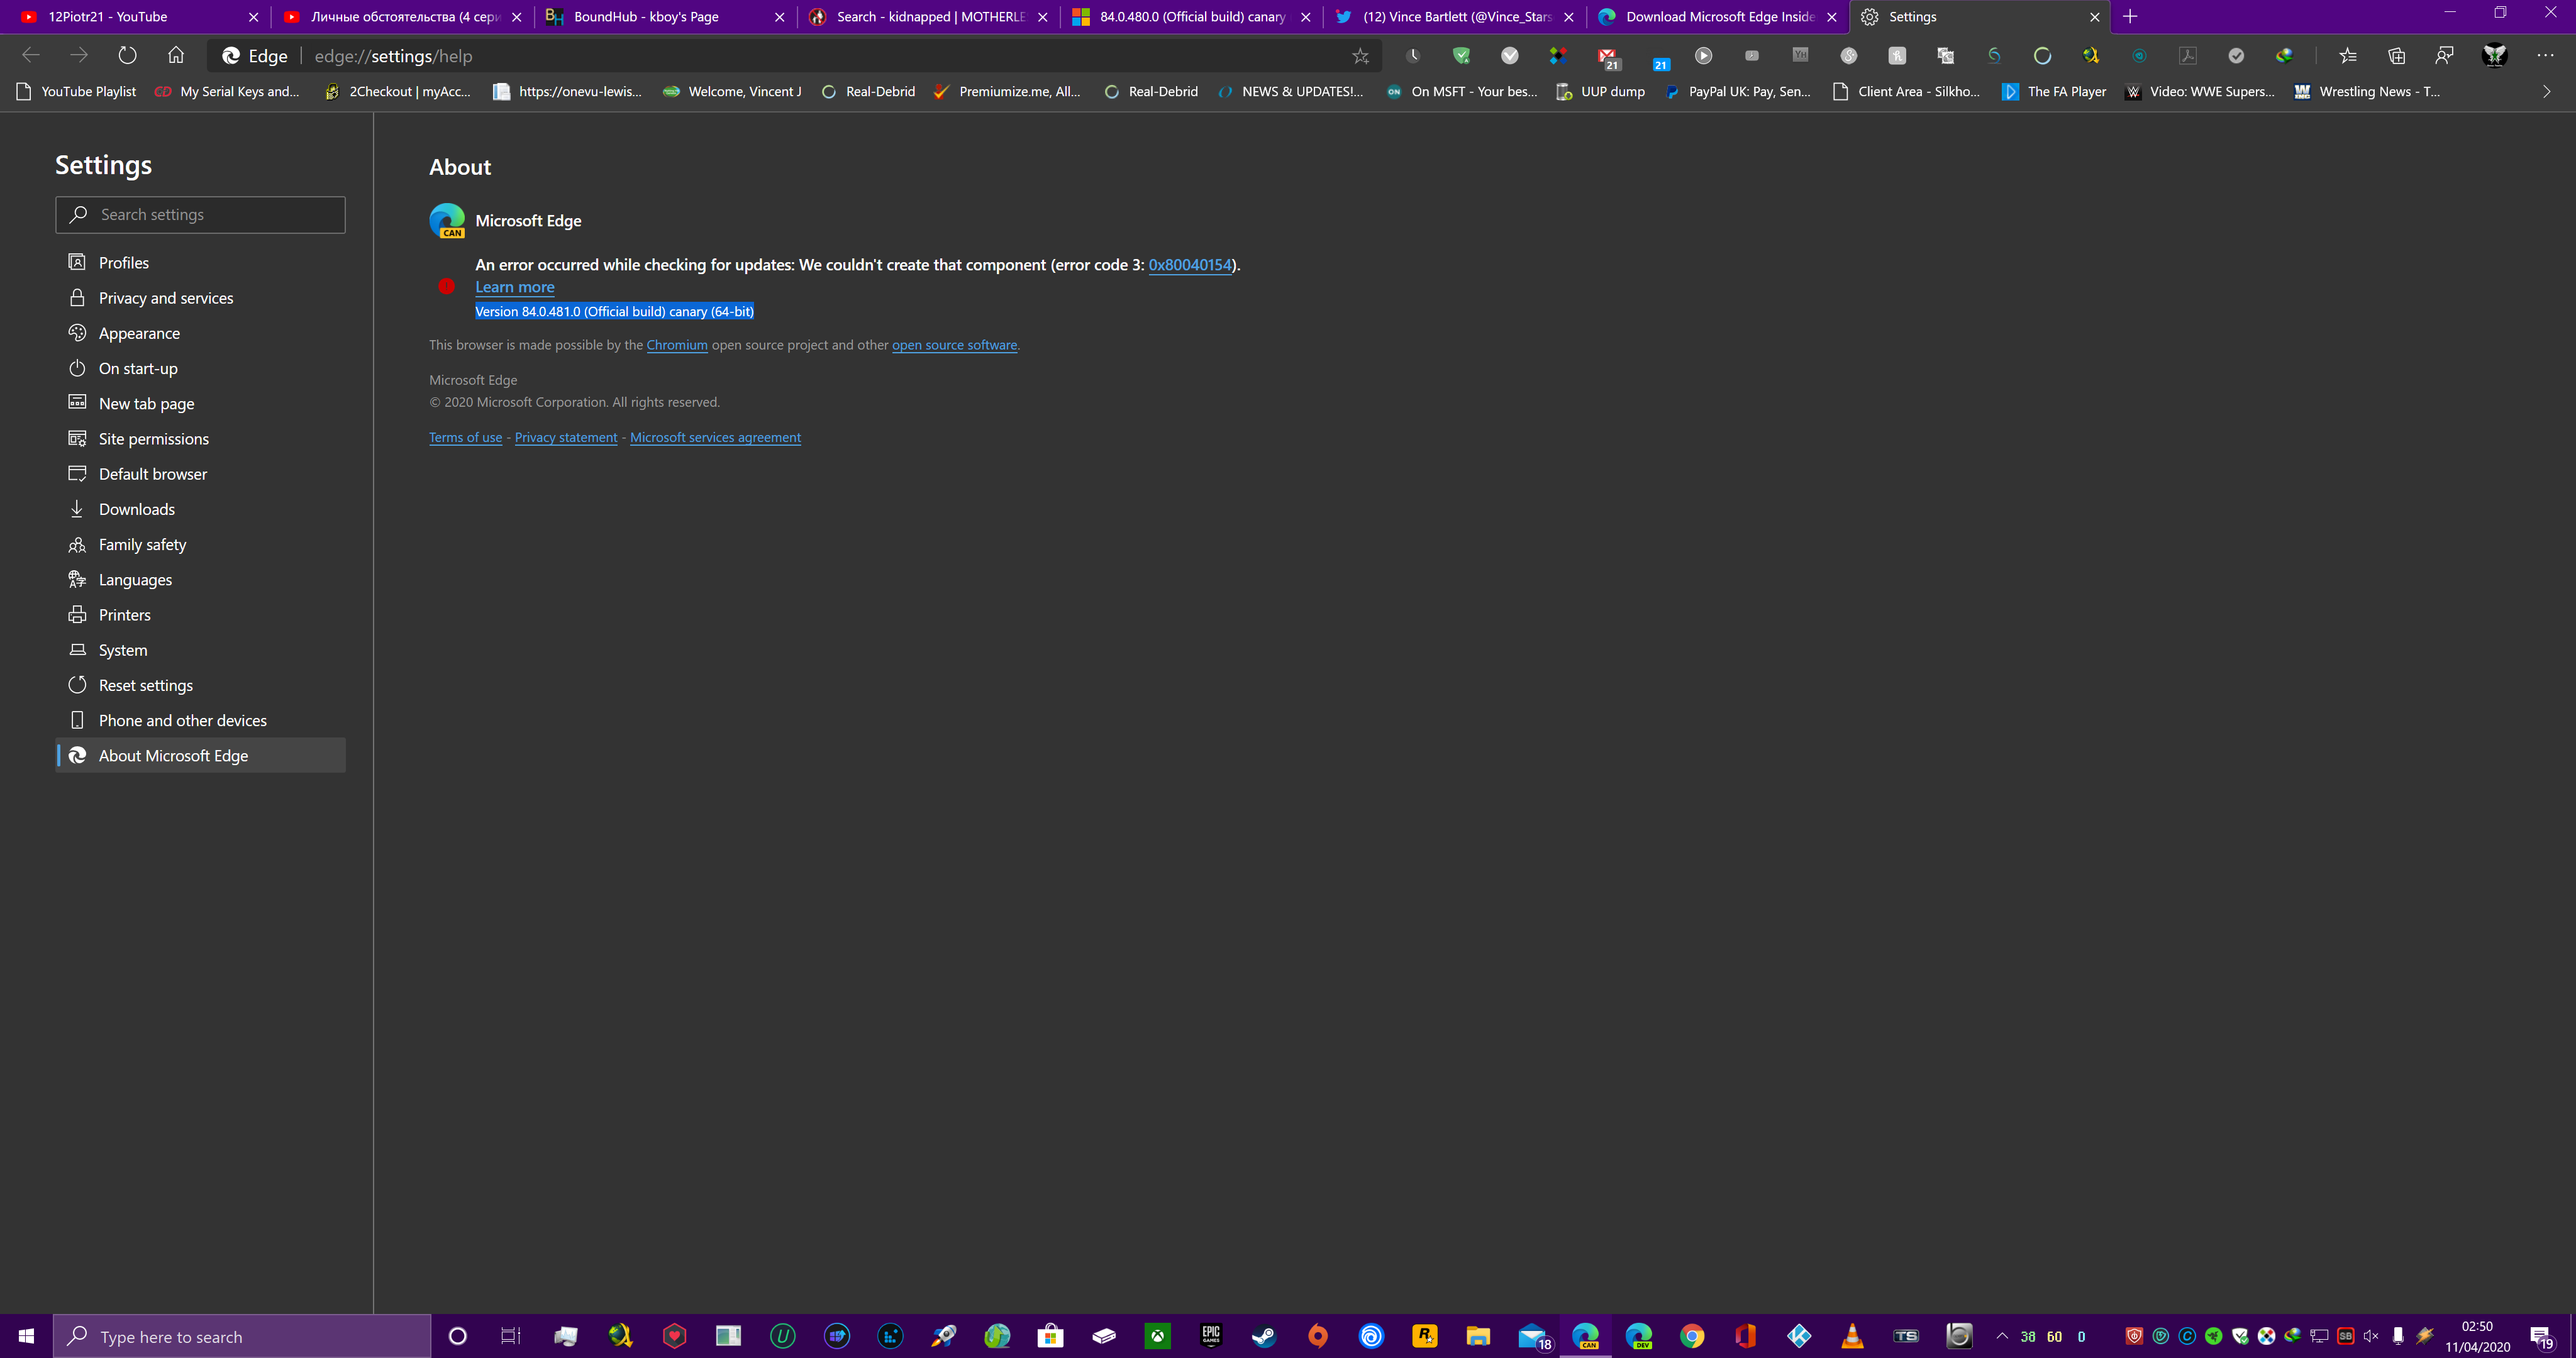Expand hidden system tray icons
2576x1358 pixels.
coord(2002,1336)
